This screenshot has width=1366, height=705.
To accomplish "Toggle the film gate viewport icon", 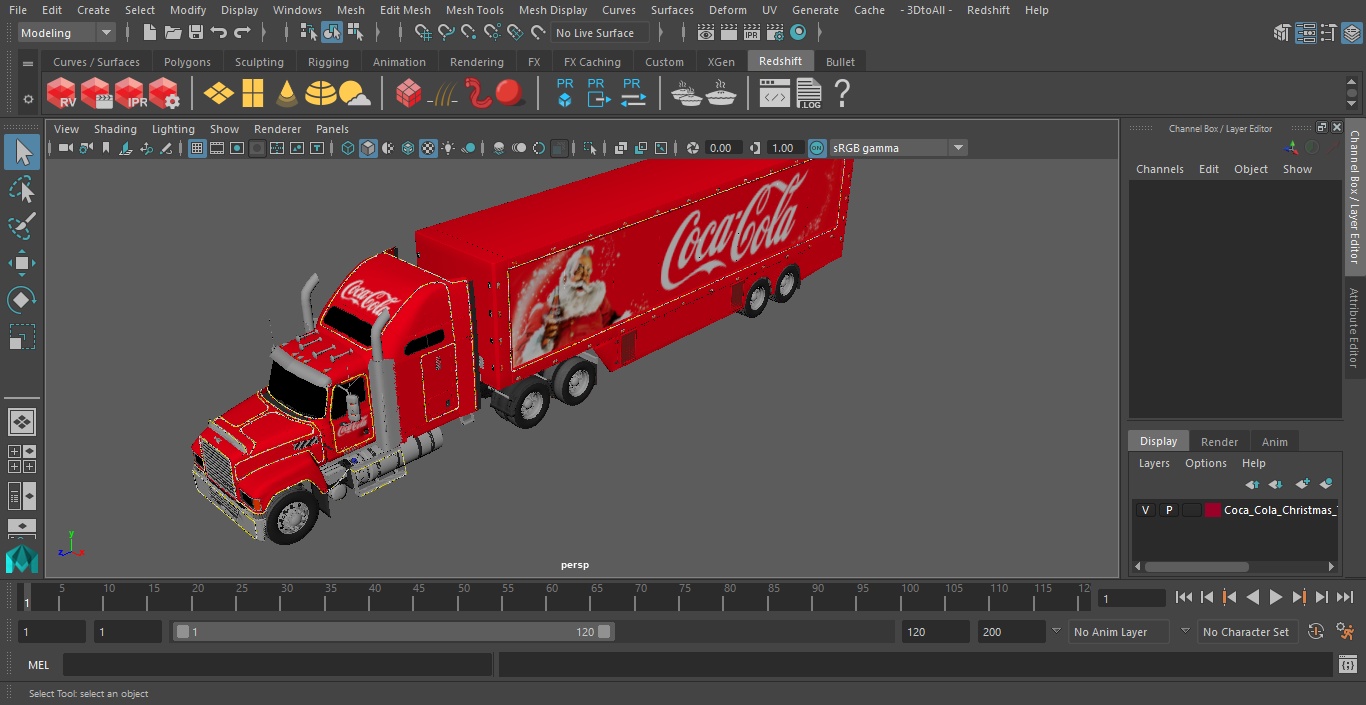I will click(217, 148).
